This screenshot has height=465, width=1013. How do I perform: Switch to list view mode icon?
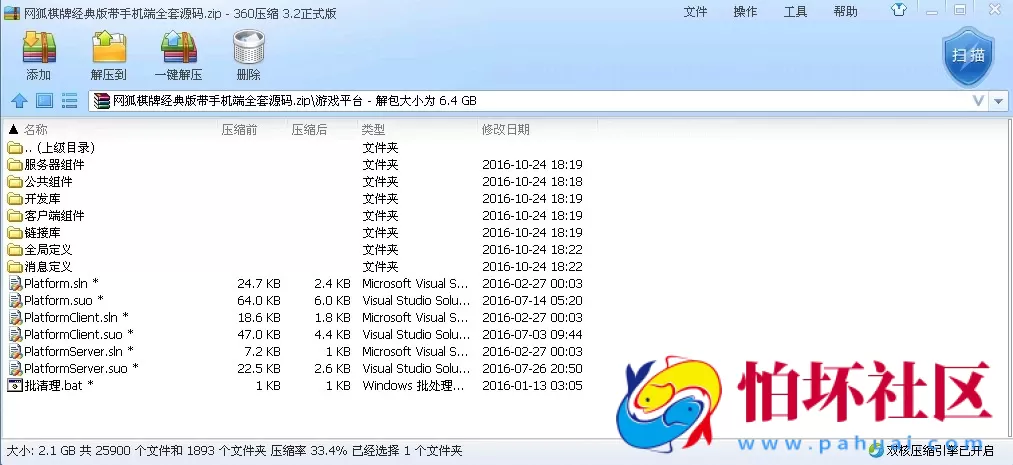(70, 101)
